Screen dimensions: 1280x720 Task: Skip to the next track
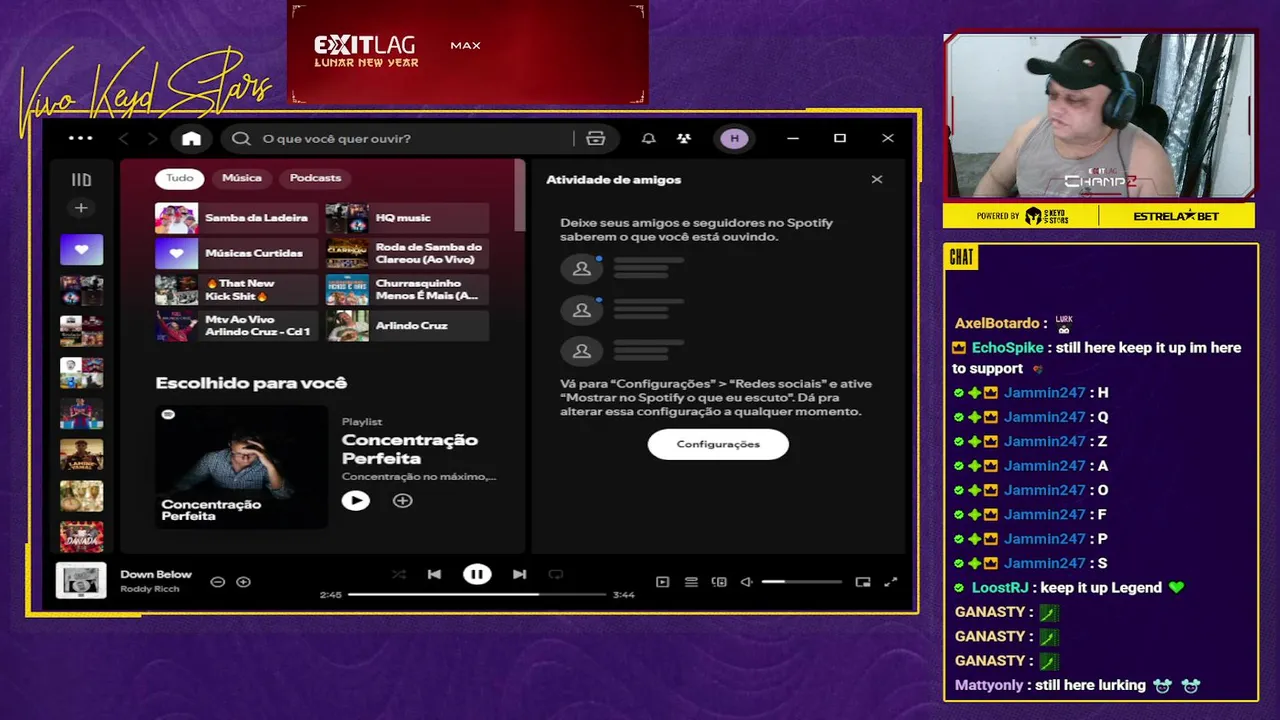coord(519,574)
